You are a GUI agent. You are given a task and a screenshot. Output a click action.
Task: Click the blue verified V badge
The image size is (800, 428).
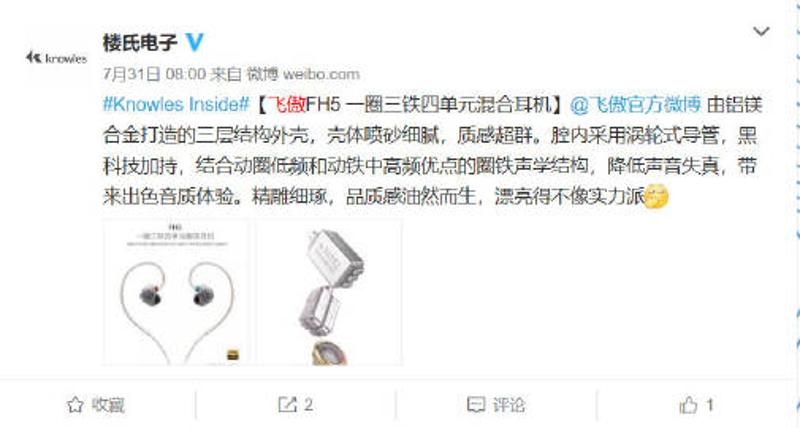(194, 42)
